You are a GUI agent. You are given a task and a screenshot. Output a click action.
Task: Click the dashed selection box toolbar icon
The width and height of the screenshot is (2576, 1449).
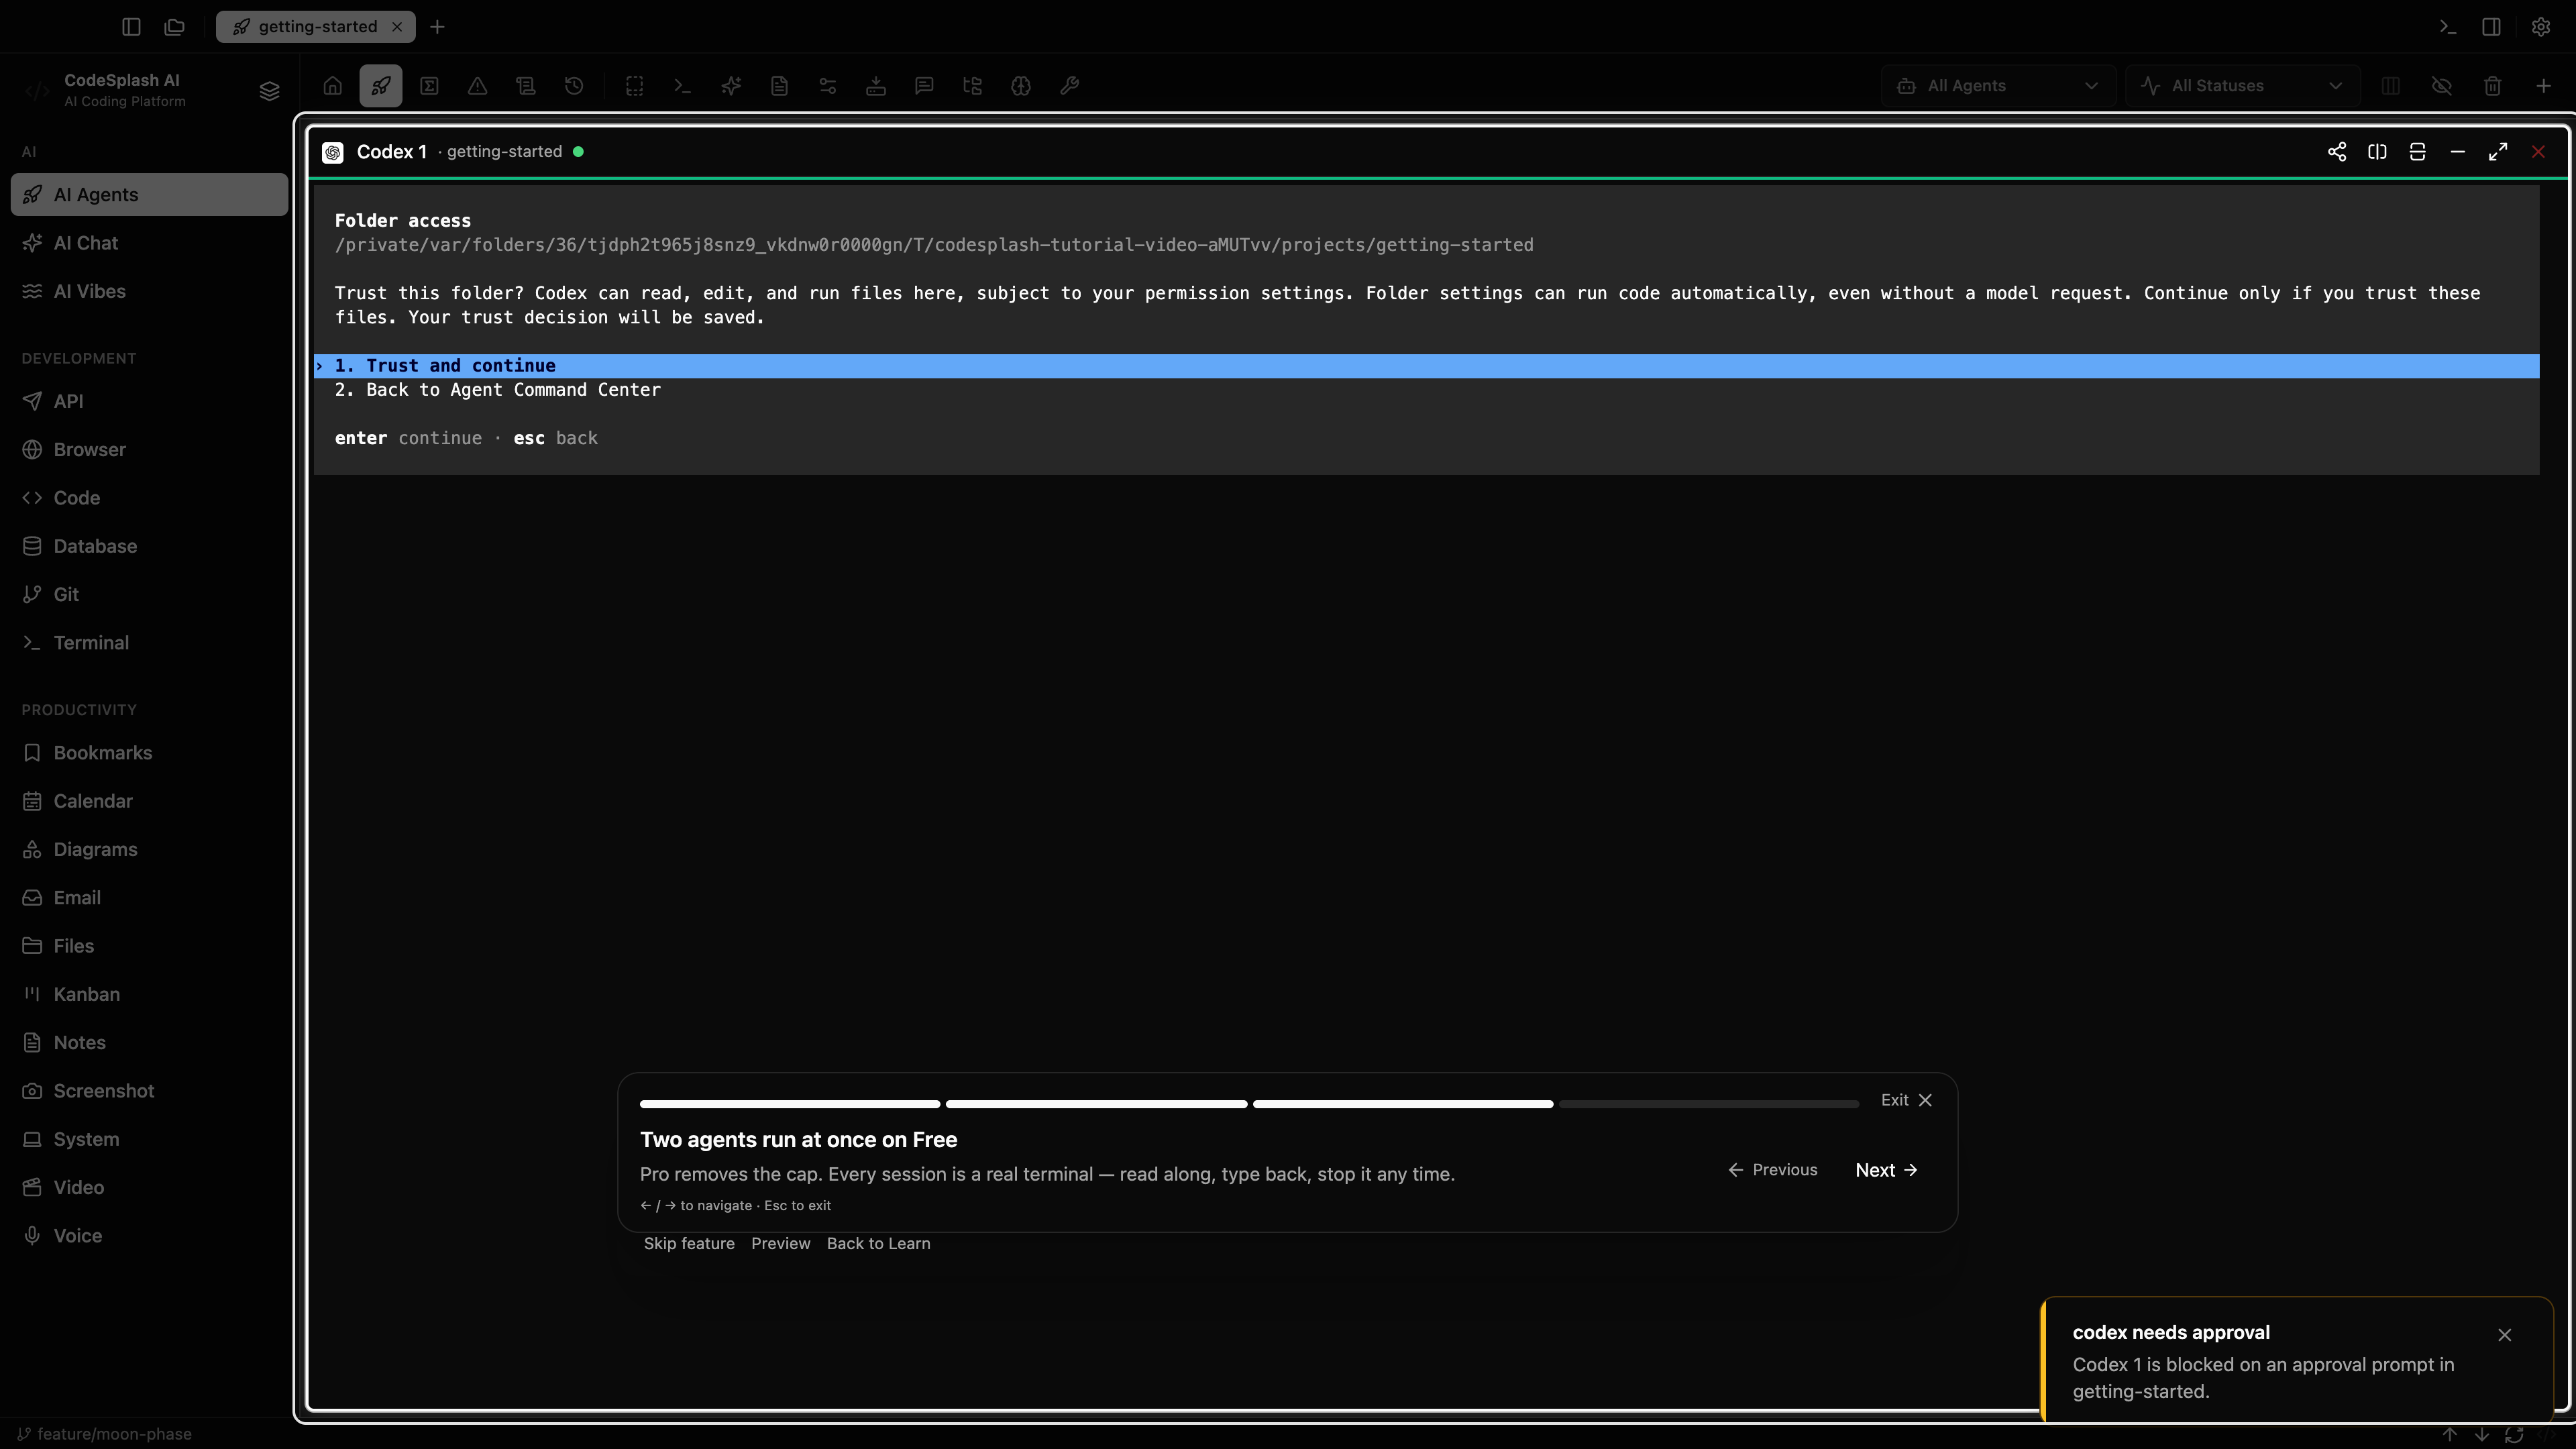point(635,86)
